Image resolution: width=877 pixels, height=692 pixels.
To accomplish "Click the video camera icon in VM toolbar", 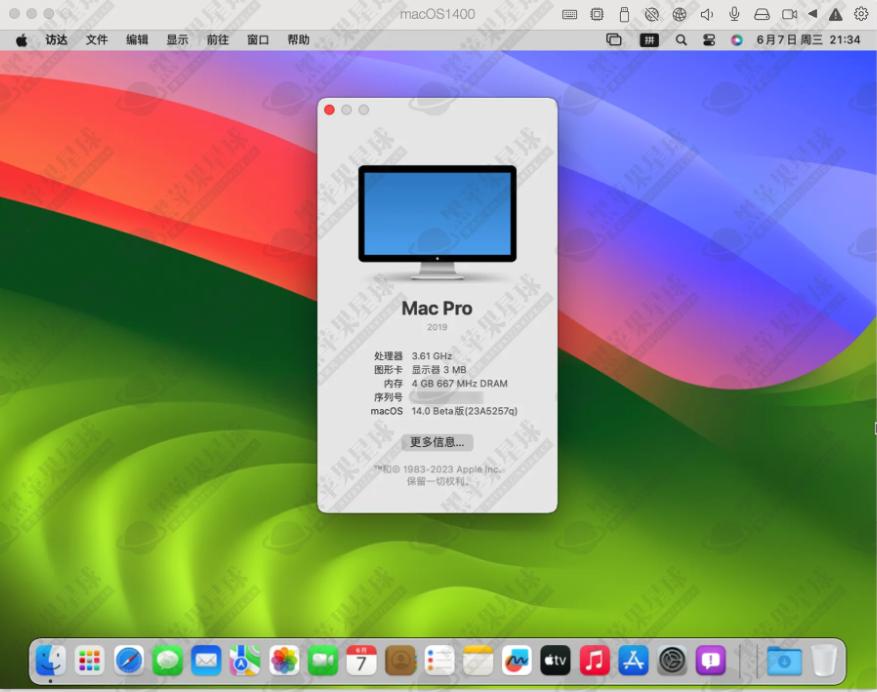I will (x=789, y=15).
